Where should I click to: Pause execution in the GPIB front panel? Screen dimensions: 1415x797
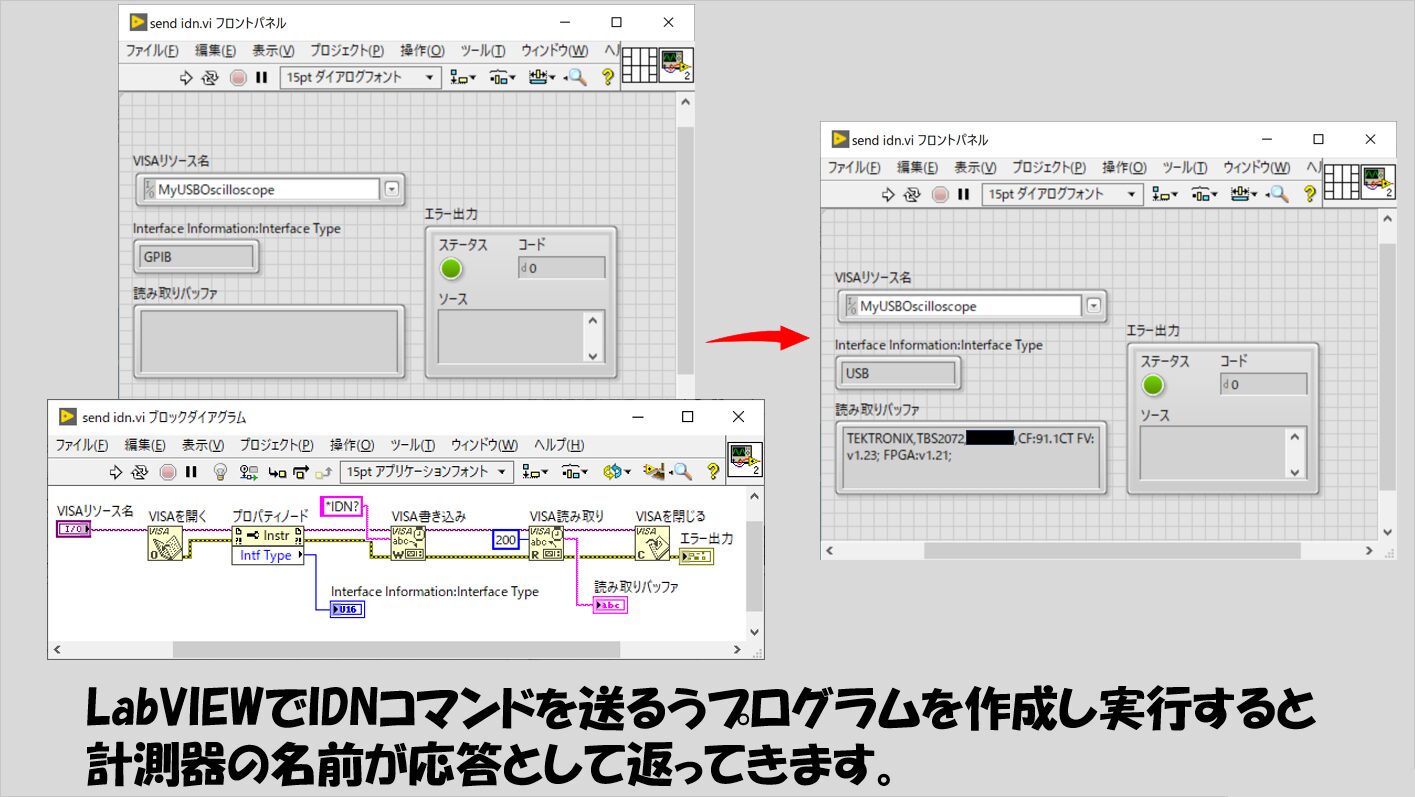(x=262, y=77)
